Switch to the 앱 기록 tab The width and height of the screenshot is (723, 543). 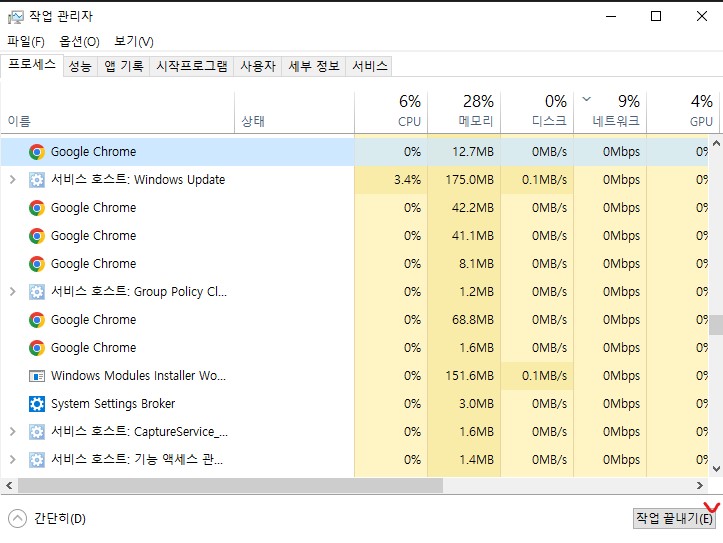(x=124, y=66)
